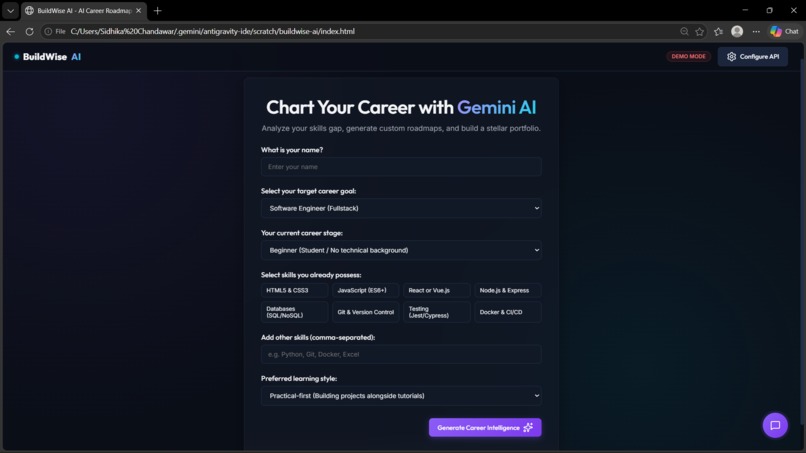Click the Chart Your Career heading
The width and height of the screenshot is (806, 453).
coord(401,107)
